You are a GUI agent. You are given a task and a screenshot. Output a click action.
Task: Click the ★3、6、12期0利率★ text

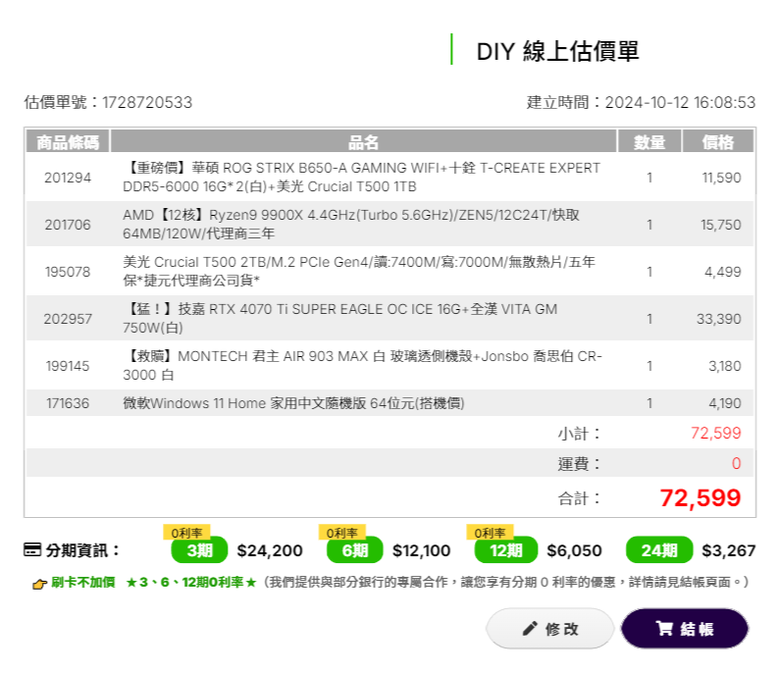click(x=191, y=582)
